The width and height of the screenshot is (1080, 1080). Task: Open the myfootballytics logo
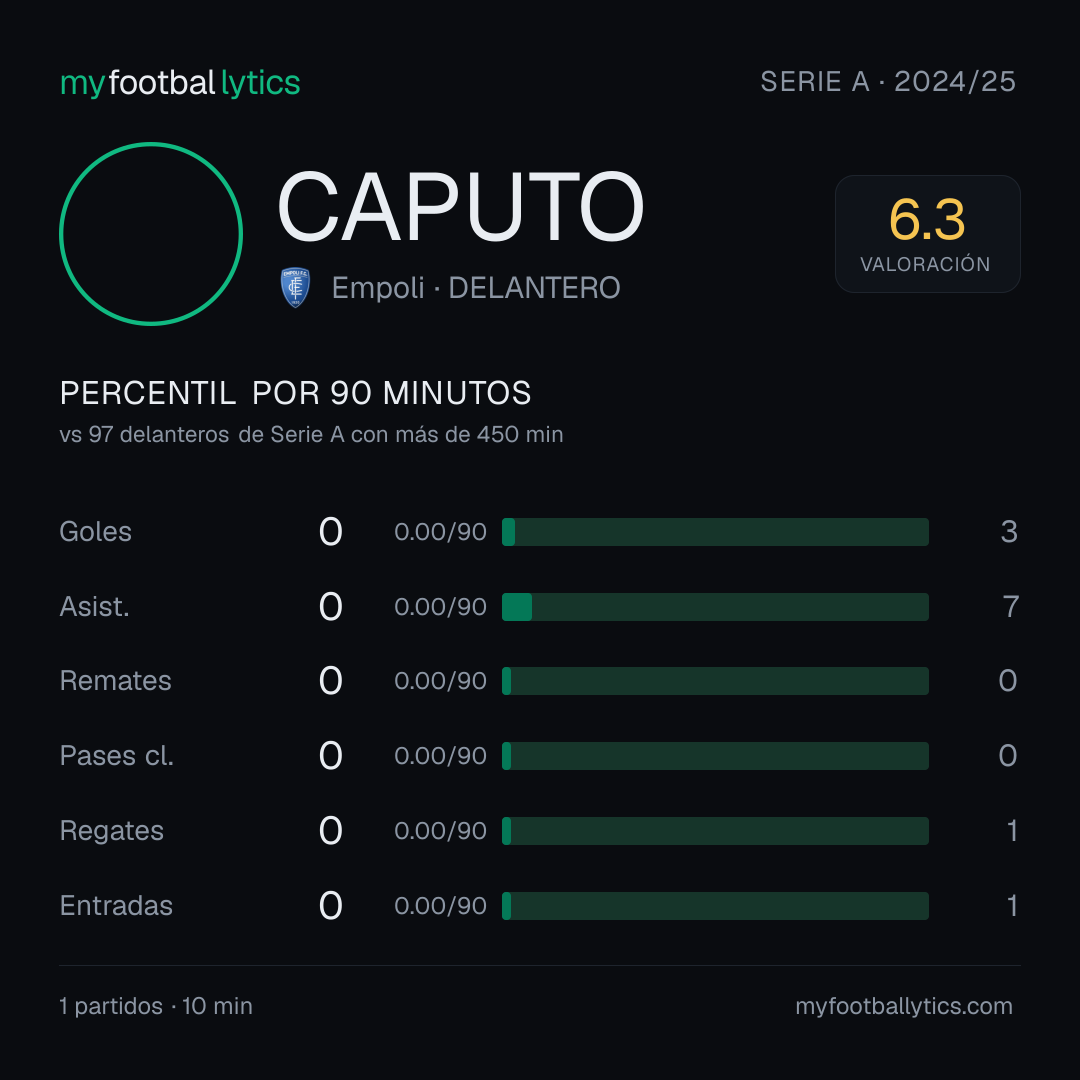pyautogui.click(x=180, y=83)
